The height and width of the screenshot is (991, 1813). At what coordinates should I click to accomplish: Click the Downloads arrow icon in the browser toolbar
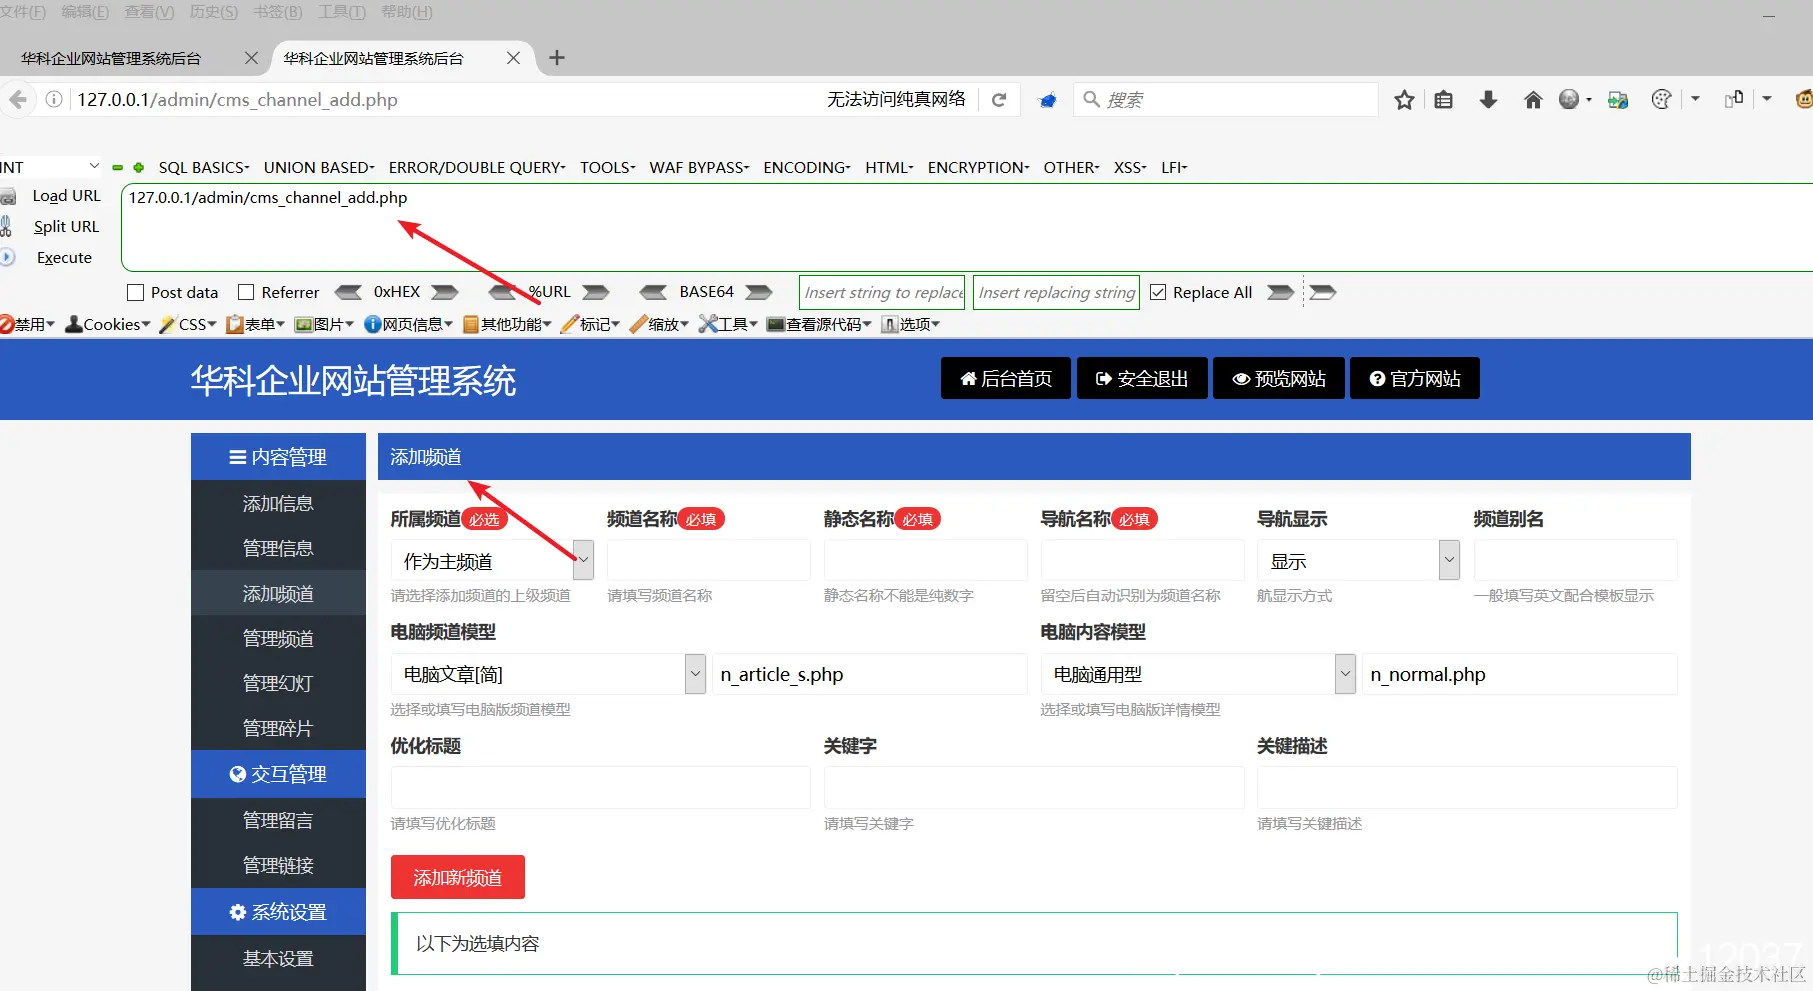1488,99
